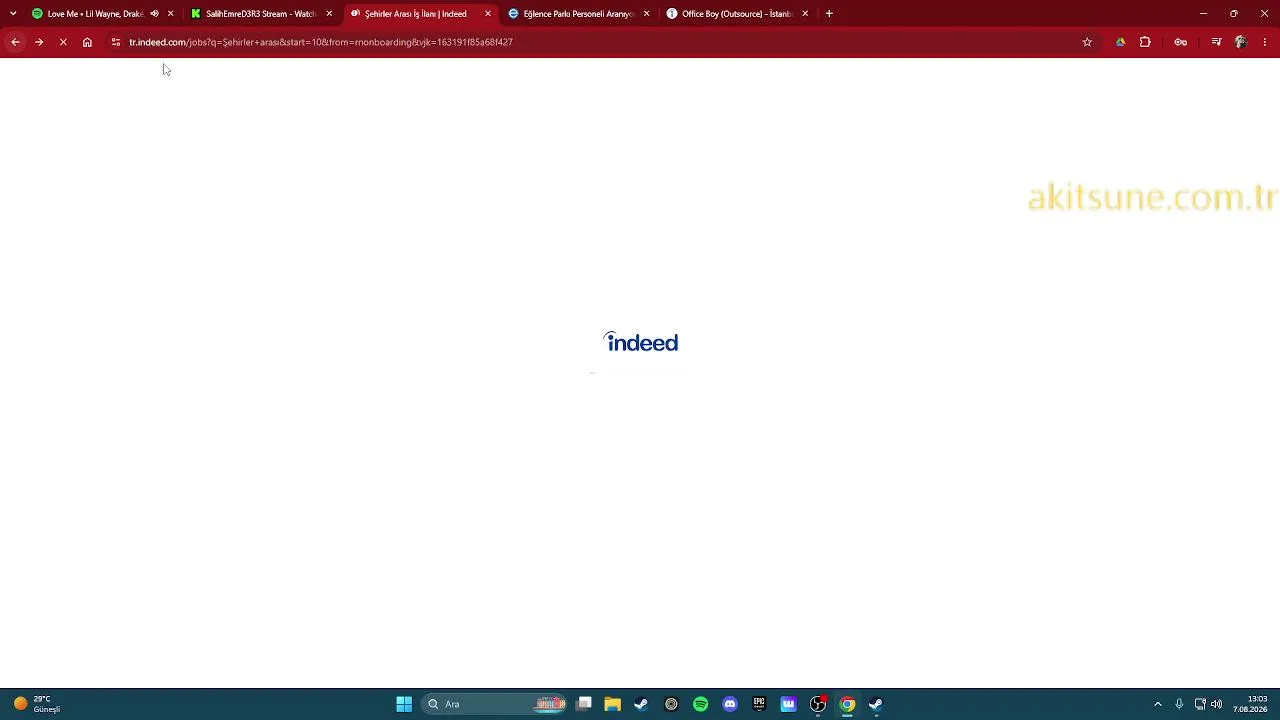This screenshot has height=720, width=1280.
Task: Open the media controls playlist icon
Action: click(x=1216, y=42)
